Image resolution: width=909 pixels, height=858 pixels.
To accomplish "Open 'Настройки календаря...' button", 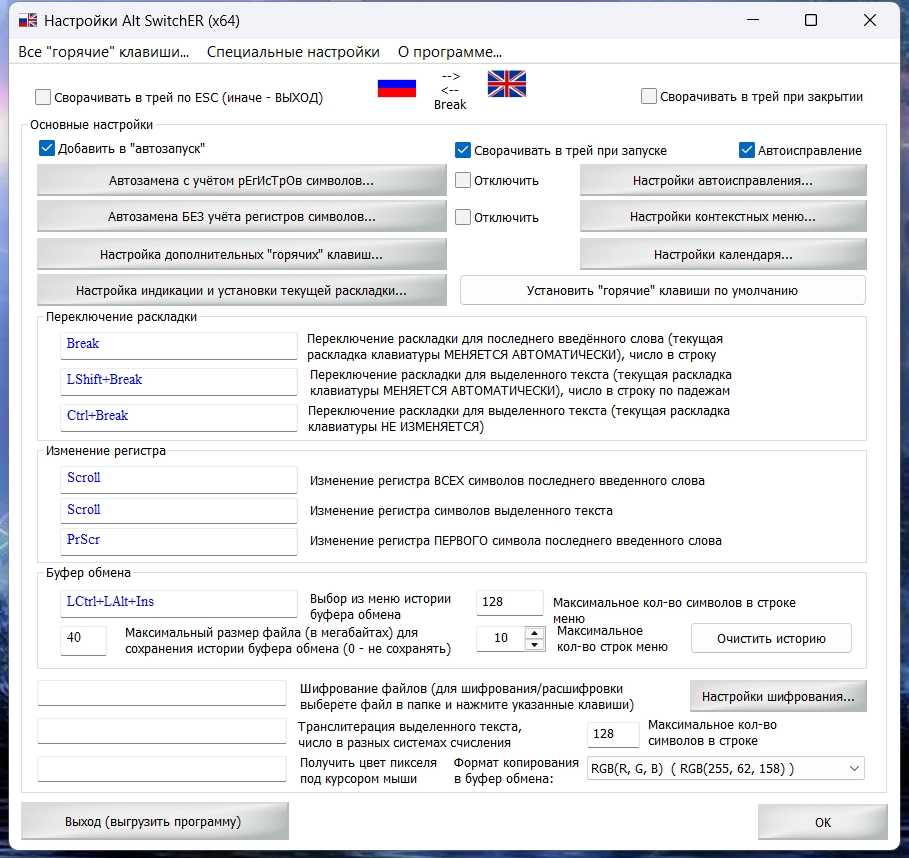I will (x=723, y=254).
